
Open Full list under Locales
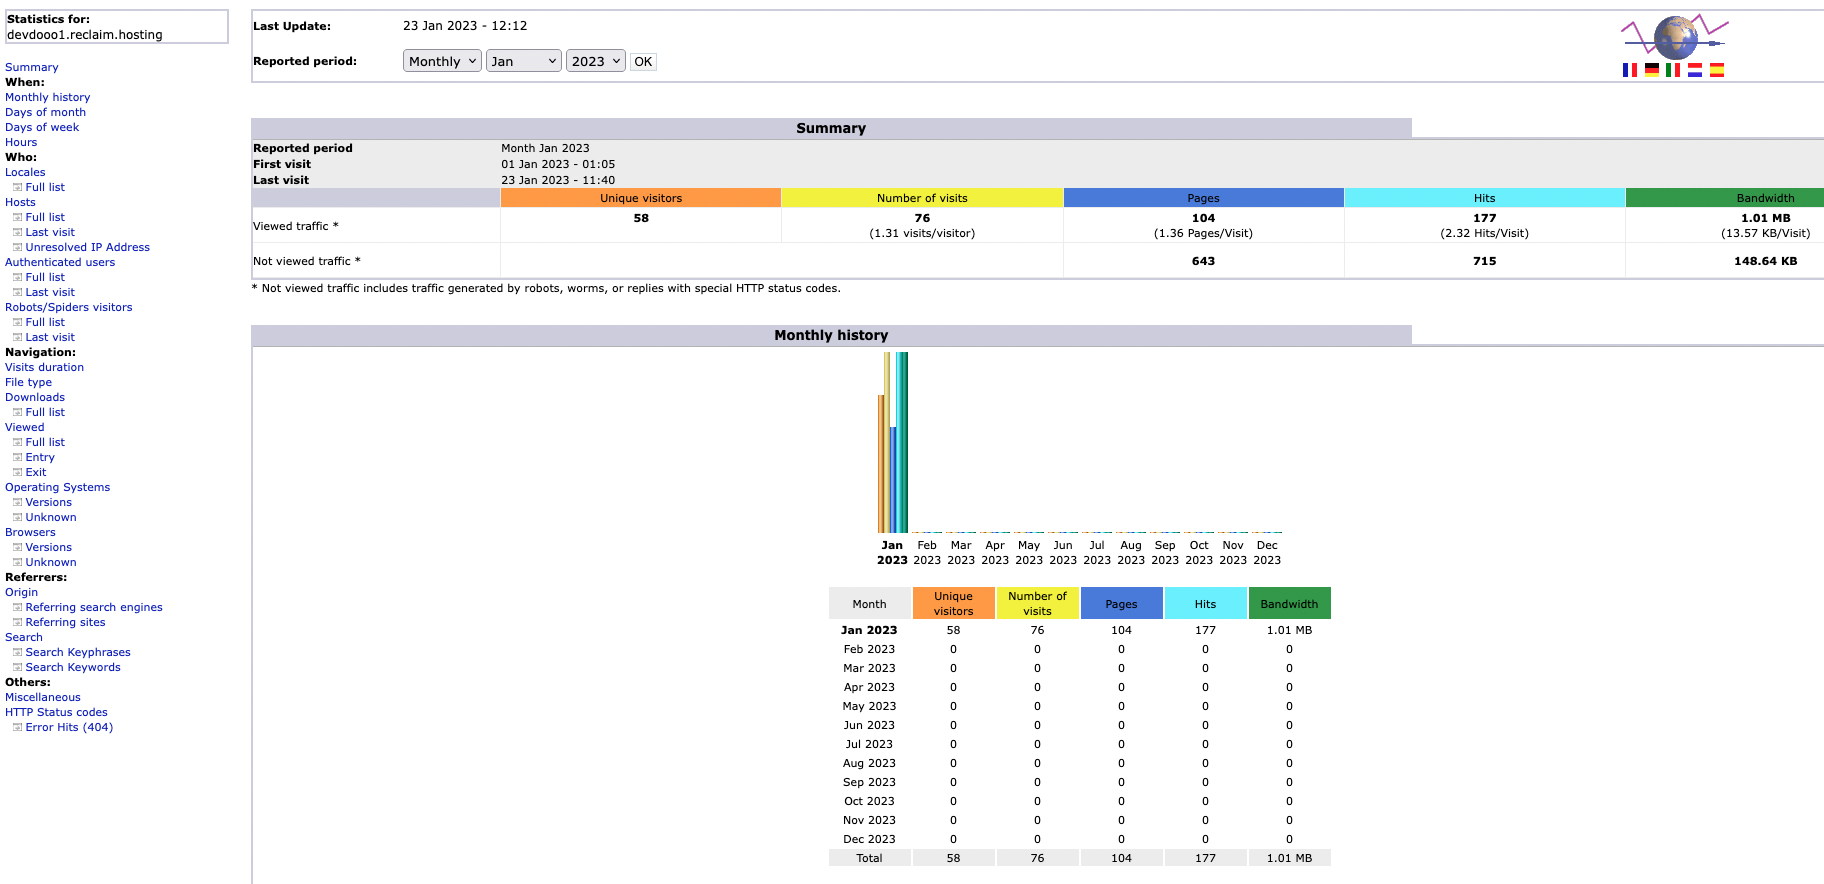point(45,187)
